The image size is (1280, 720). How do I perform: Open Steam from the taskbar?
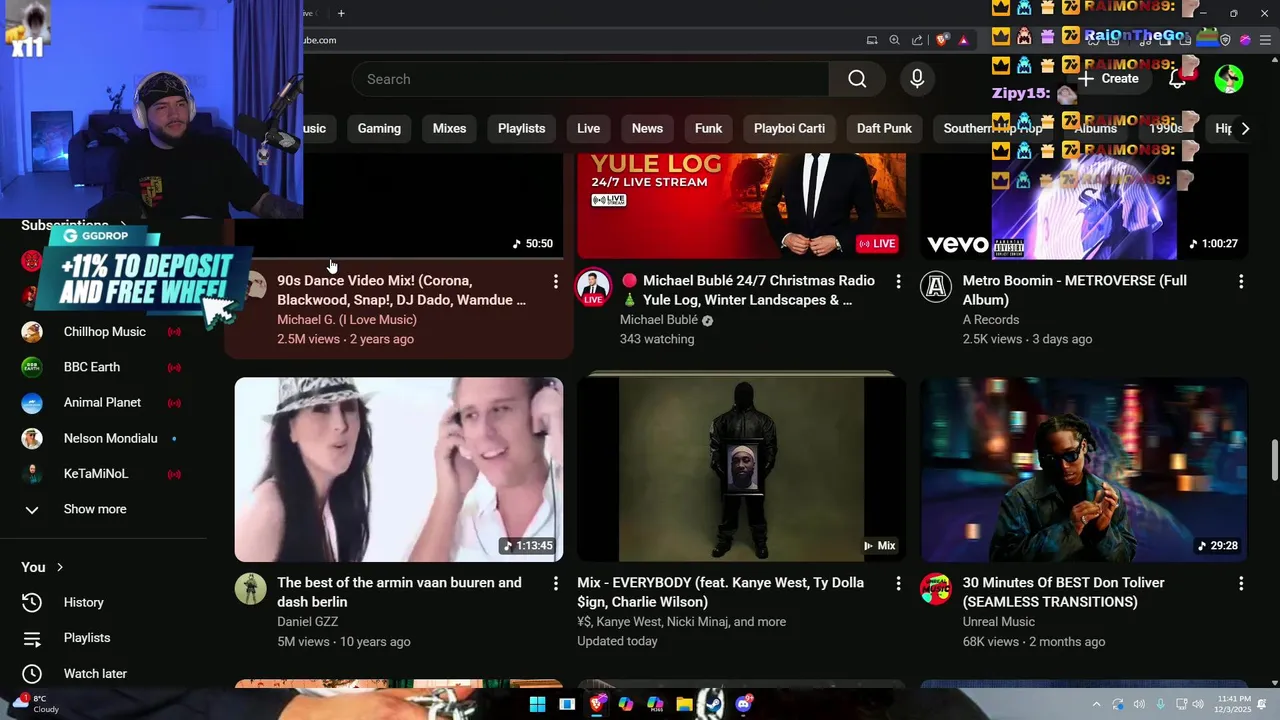click(712, 704)
